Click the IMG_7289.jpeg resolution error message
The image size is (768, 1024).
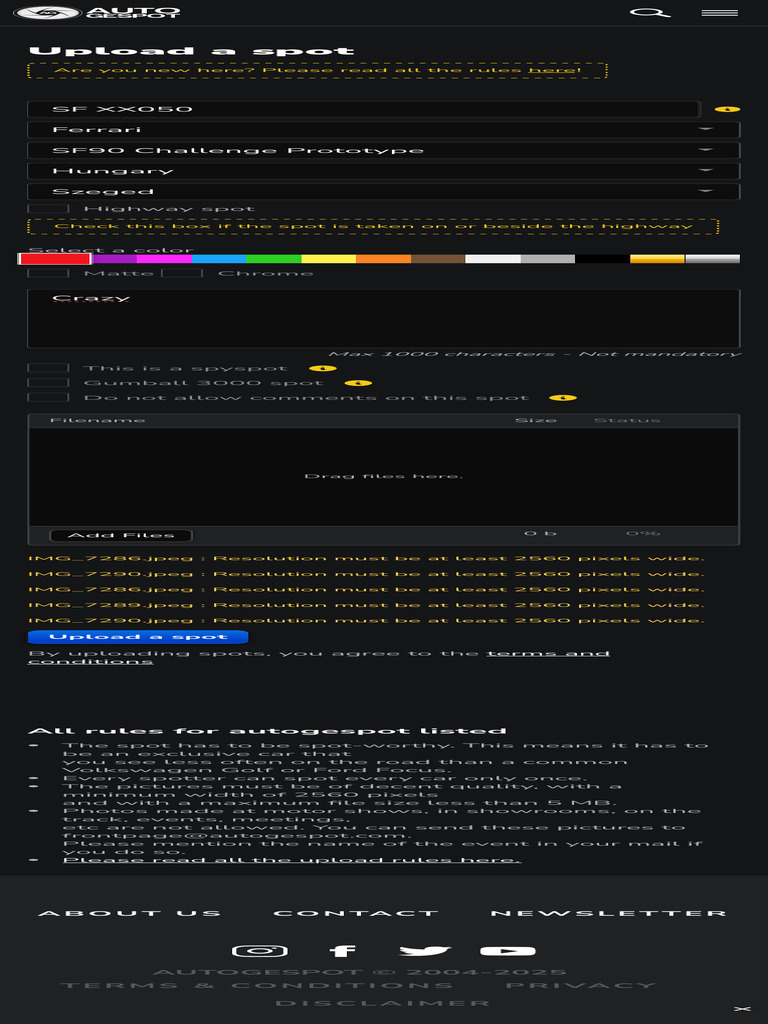point(366,605)
